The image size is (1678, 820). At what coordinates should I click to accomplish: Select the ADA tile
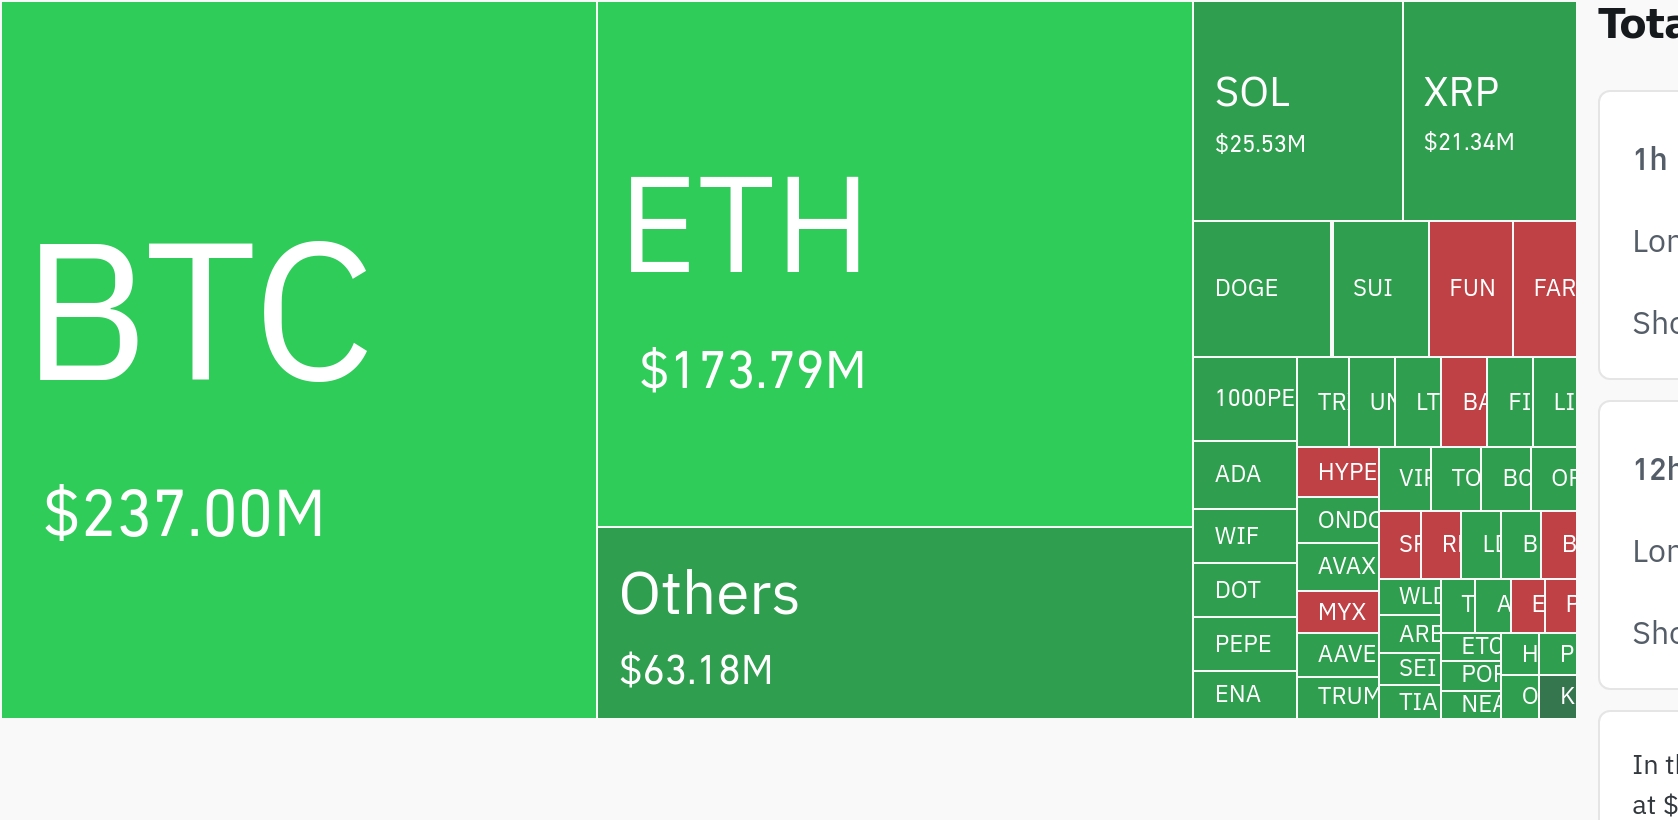pyautogui.click(x=1245, y=475)
